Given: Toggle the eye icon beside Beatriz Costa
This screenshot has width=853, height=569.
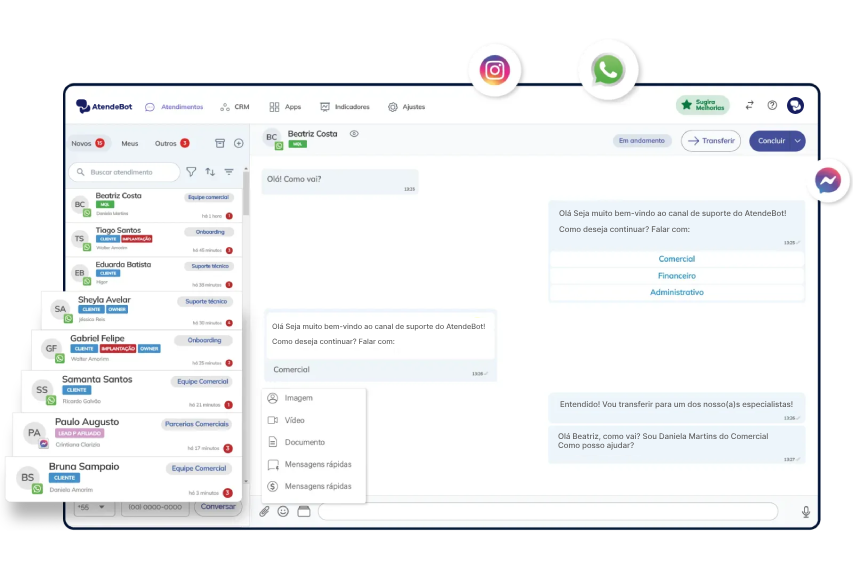Looking at the screenshot, I should pyautogui.click(x=354, y=133).
